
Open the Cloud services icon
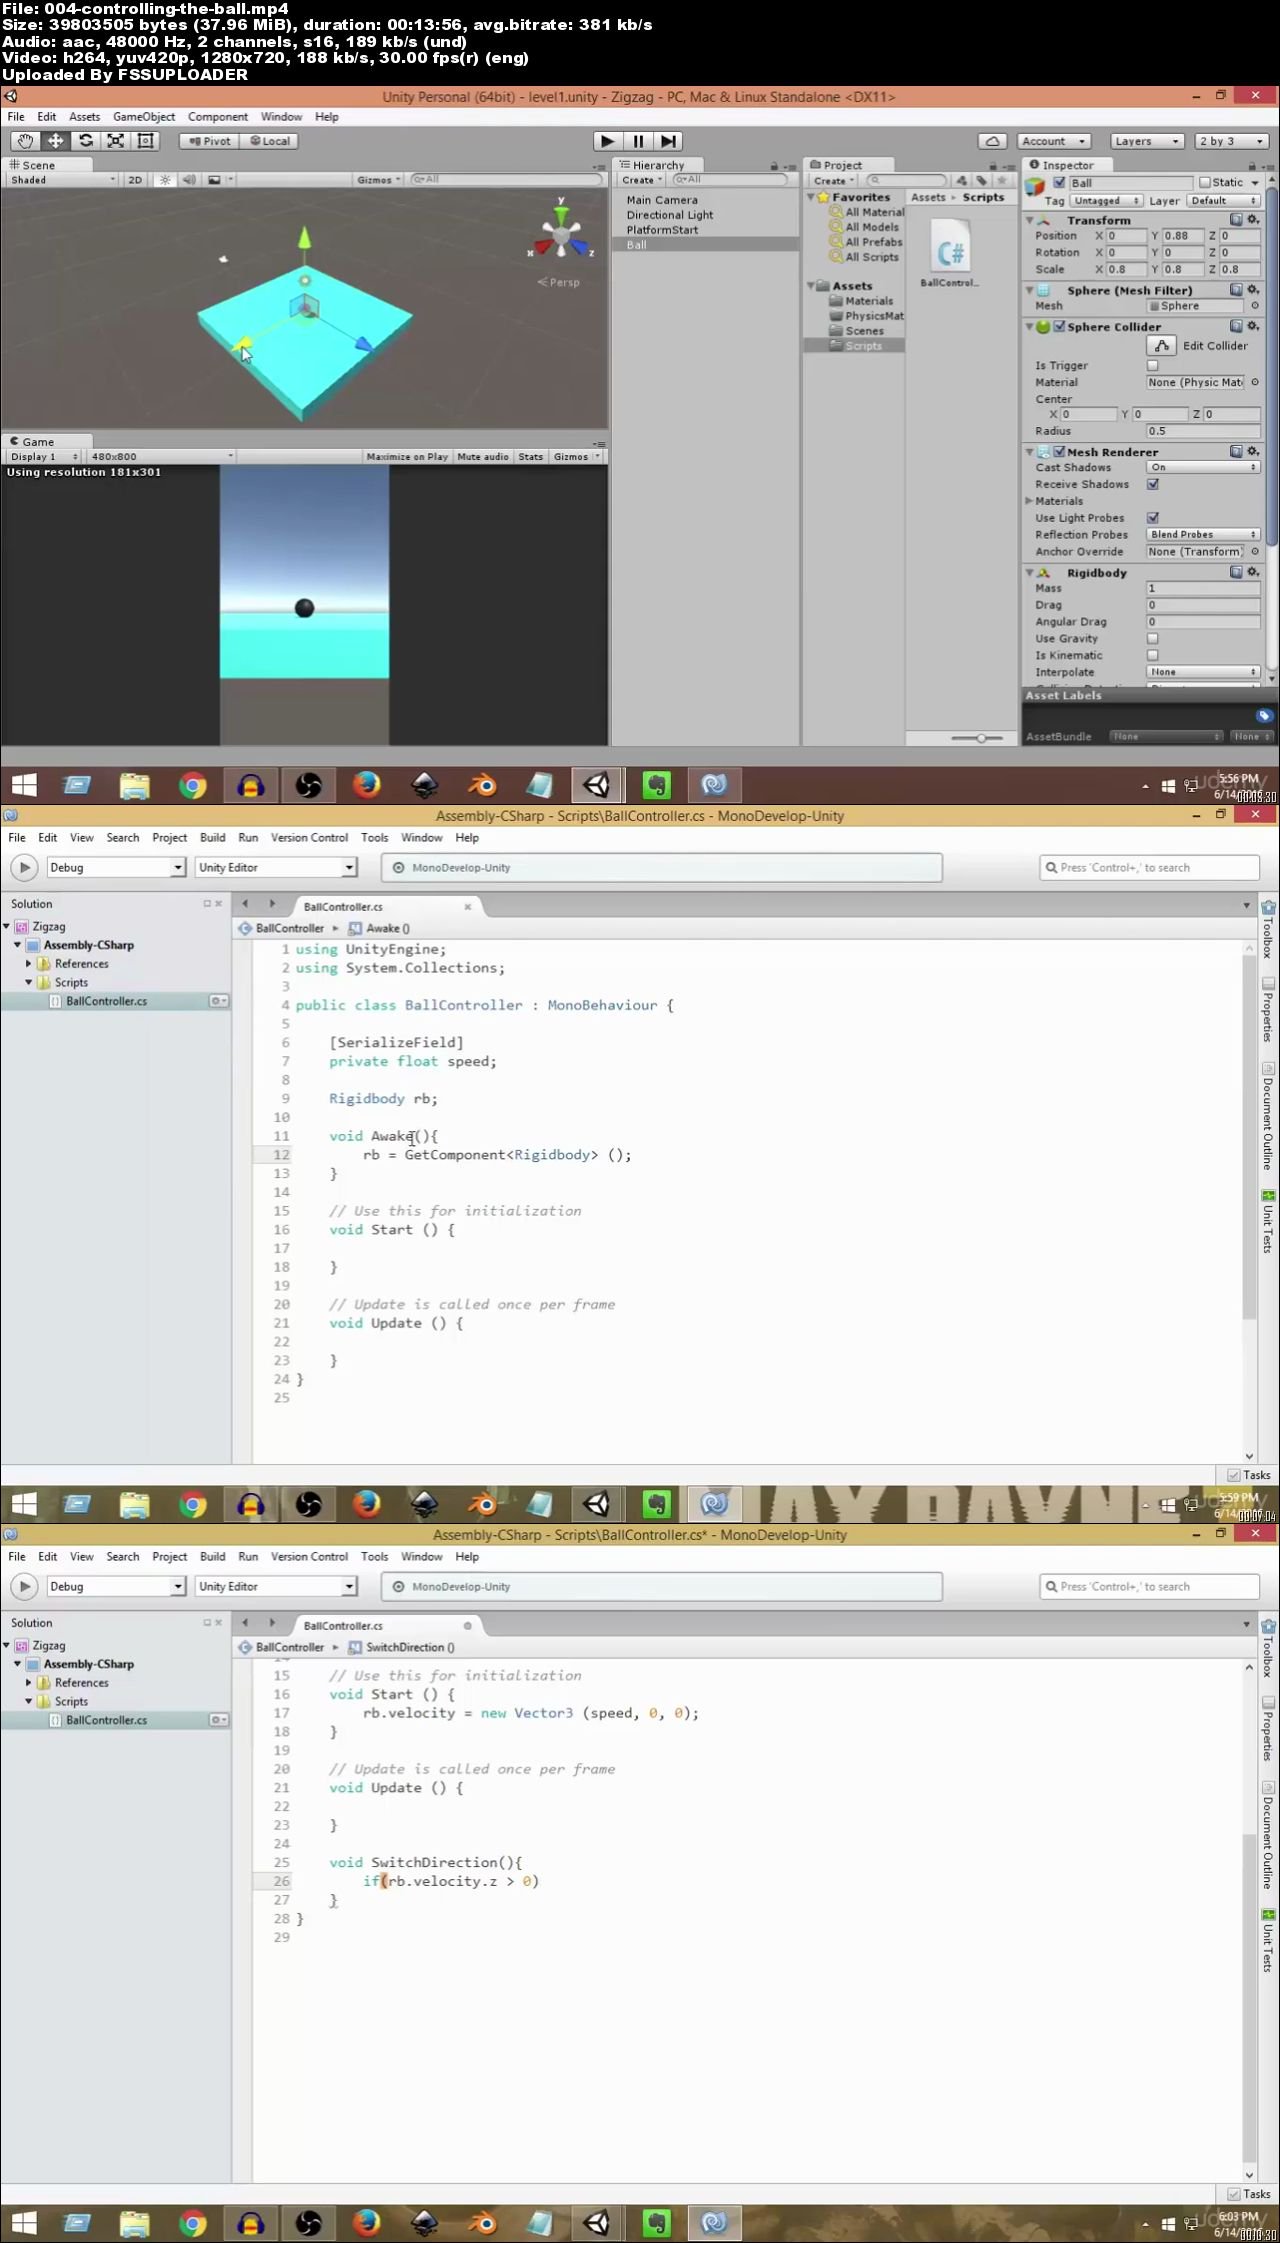click(992, 141)
